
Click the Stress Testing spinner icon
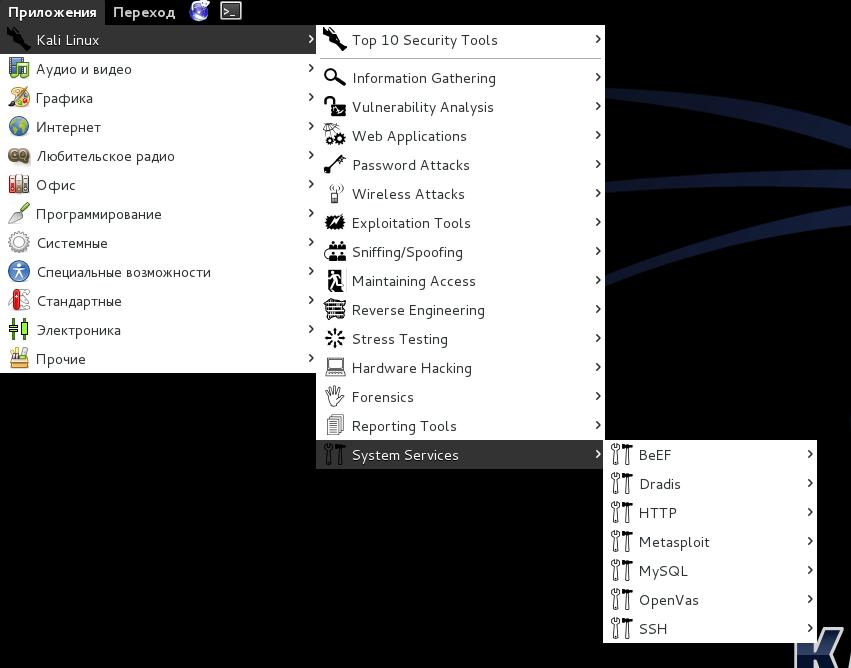(x=335, y=338)
